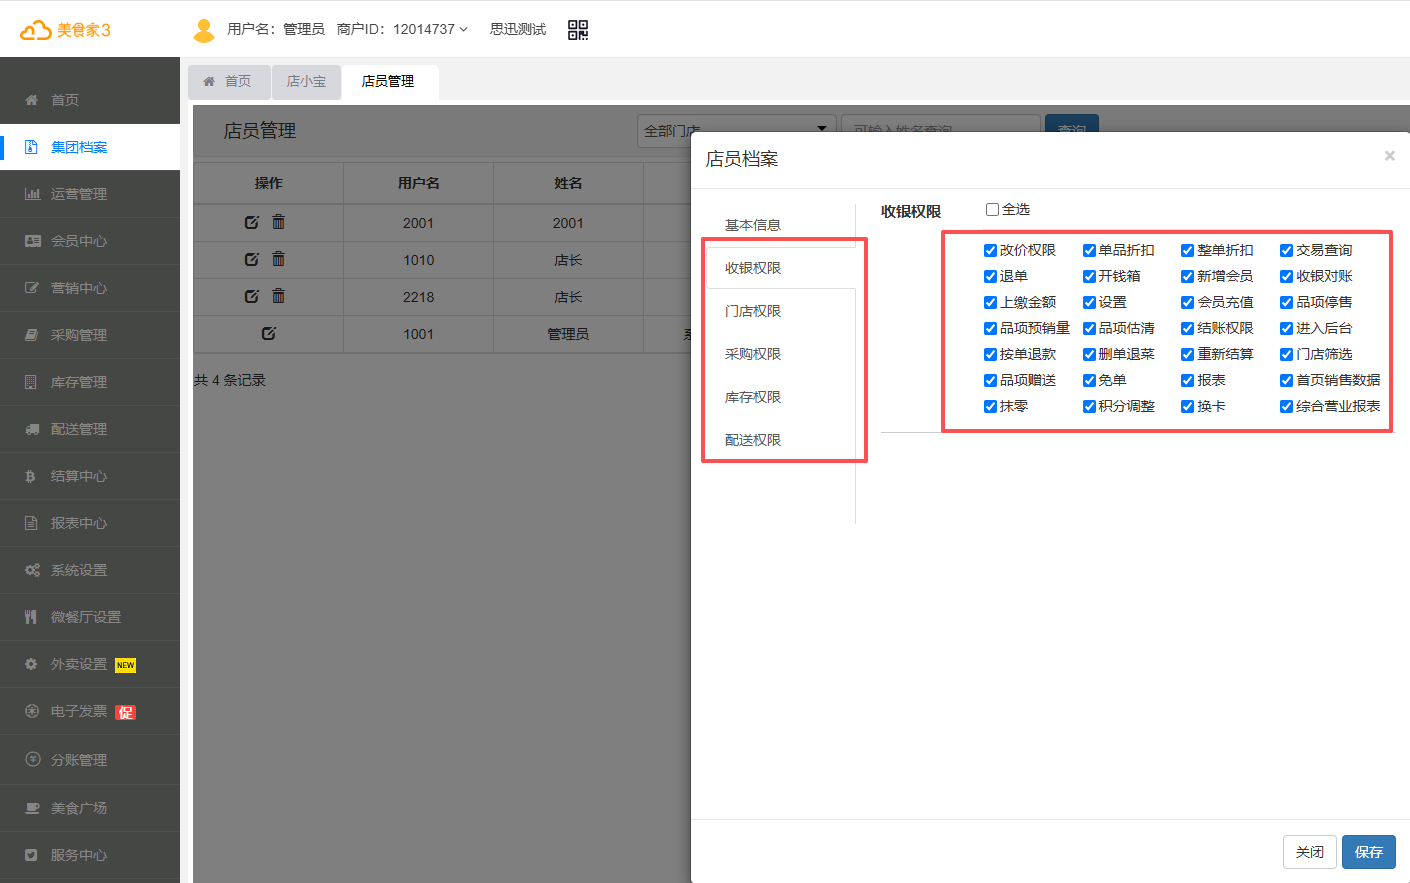Switch to the 门店权限 tab
Screen dimensions: 1410x883
tap(753, 311)
